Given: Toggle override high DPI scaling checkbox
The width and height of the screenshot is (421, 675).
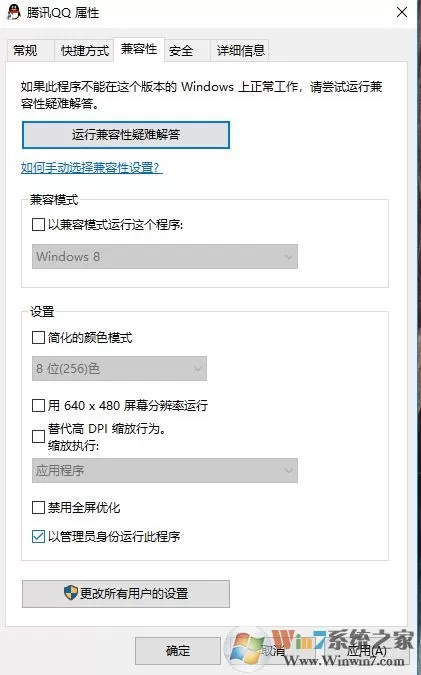Looking at the screenshot, I should click(38, 436).
